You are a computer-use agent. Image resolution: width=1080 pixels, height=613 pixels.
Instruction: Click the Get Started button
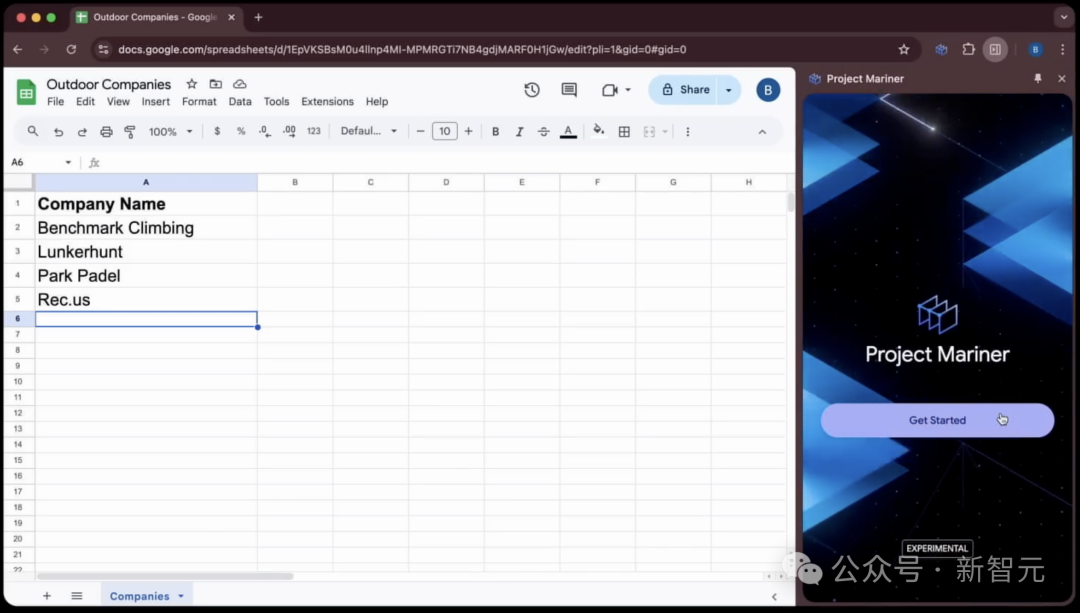click(x=937, y=420)
